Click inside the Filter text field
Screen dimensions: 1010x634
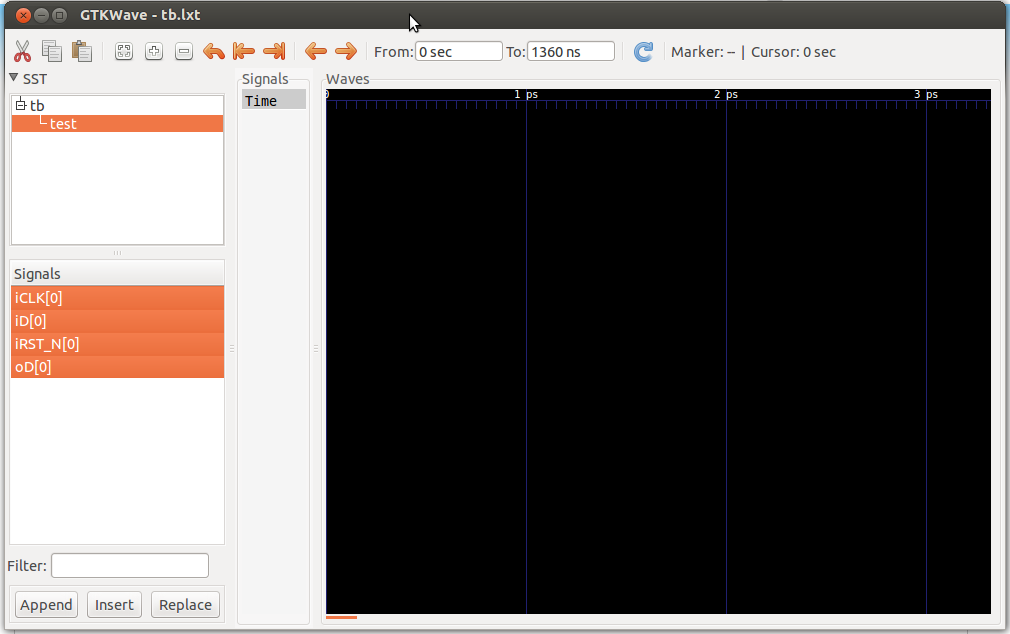coord(129,565)
